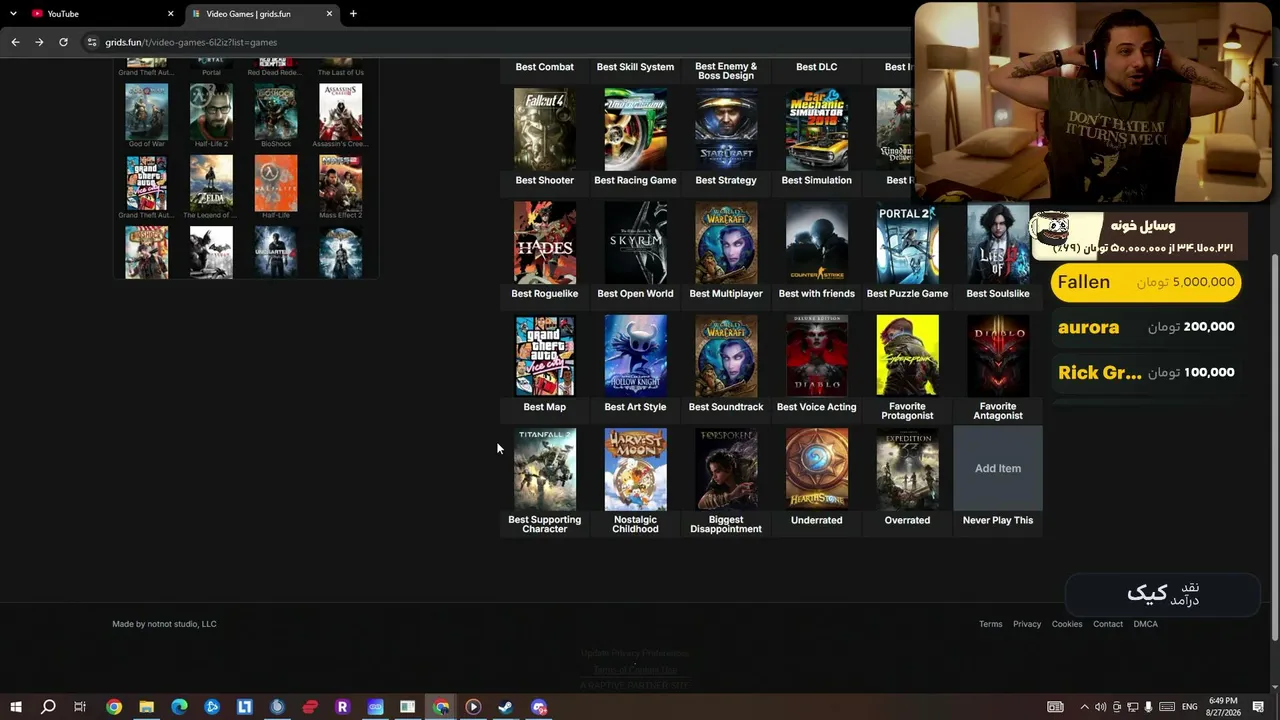Viewport: 1280px width, 720px height.
Task: Open the volume control in system tray
Action: tap(1101, 707)
